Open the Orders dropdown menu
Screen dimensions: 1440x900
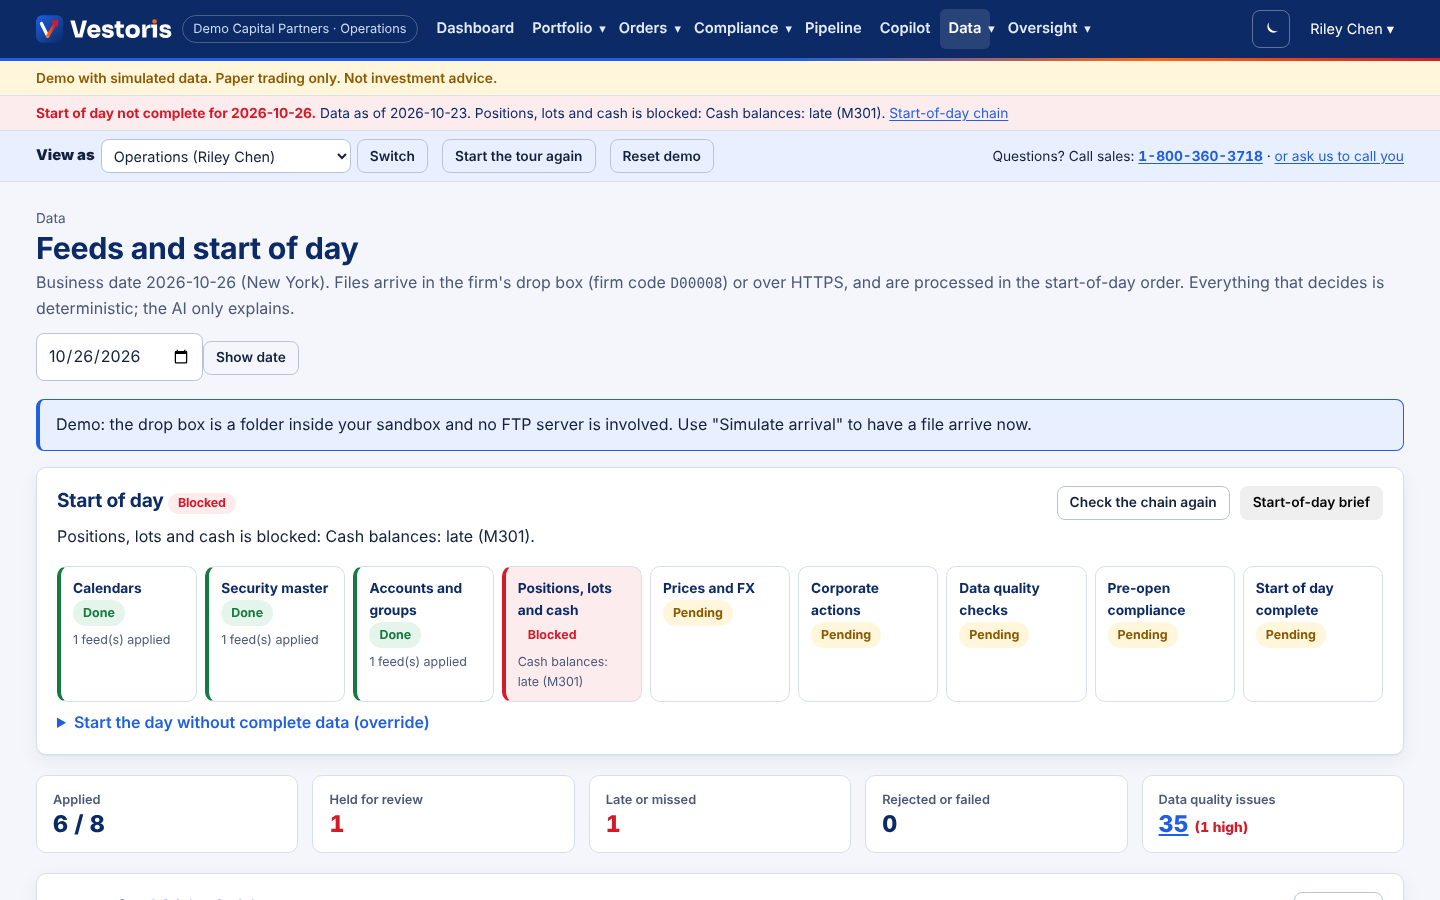[649, 28]
